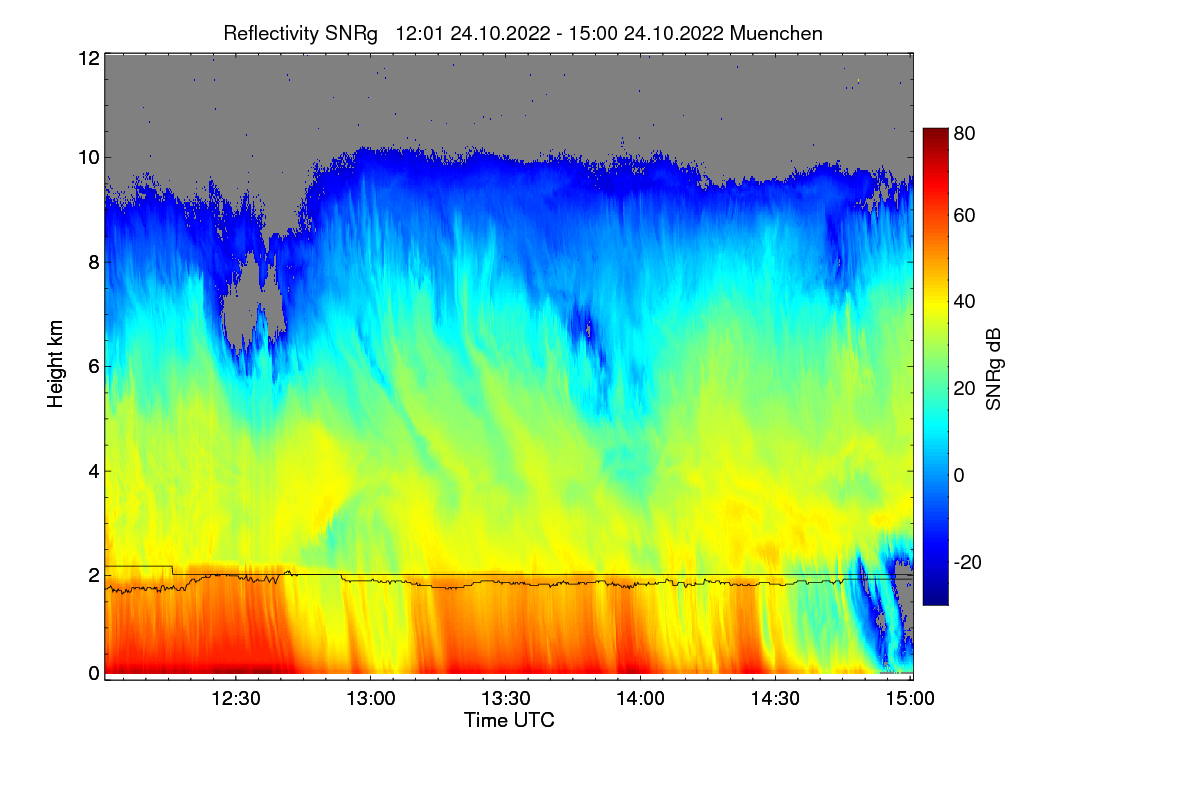Click the 10 km height tick label
Screen dimensions: 1200x800
click(x=88, y=157)
